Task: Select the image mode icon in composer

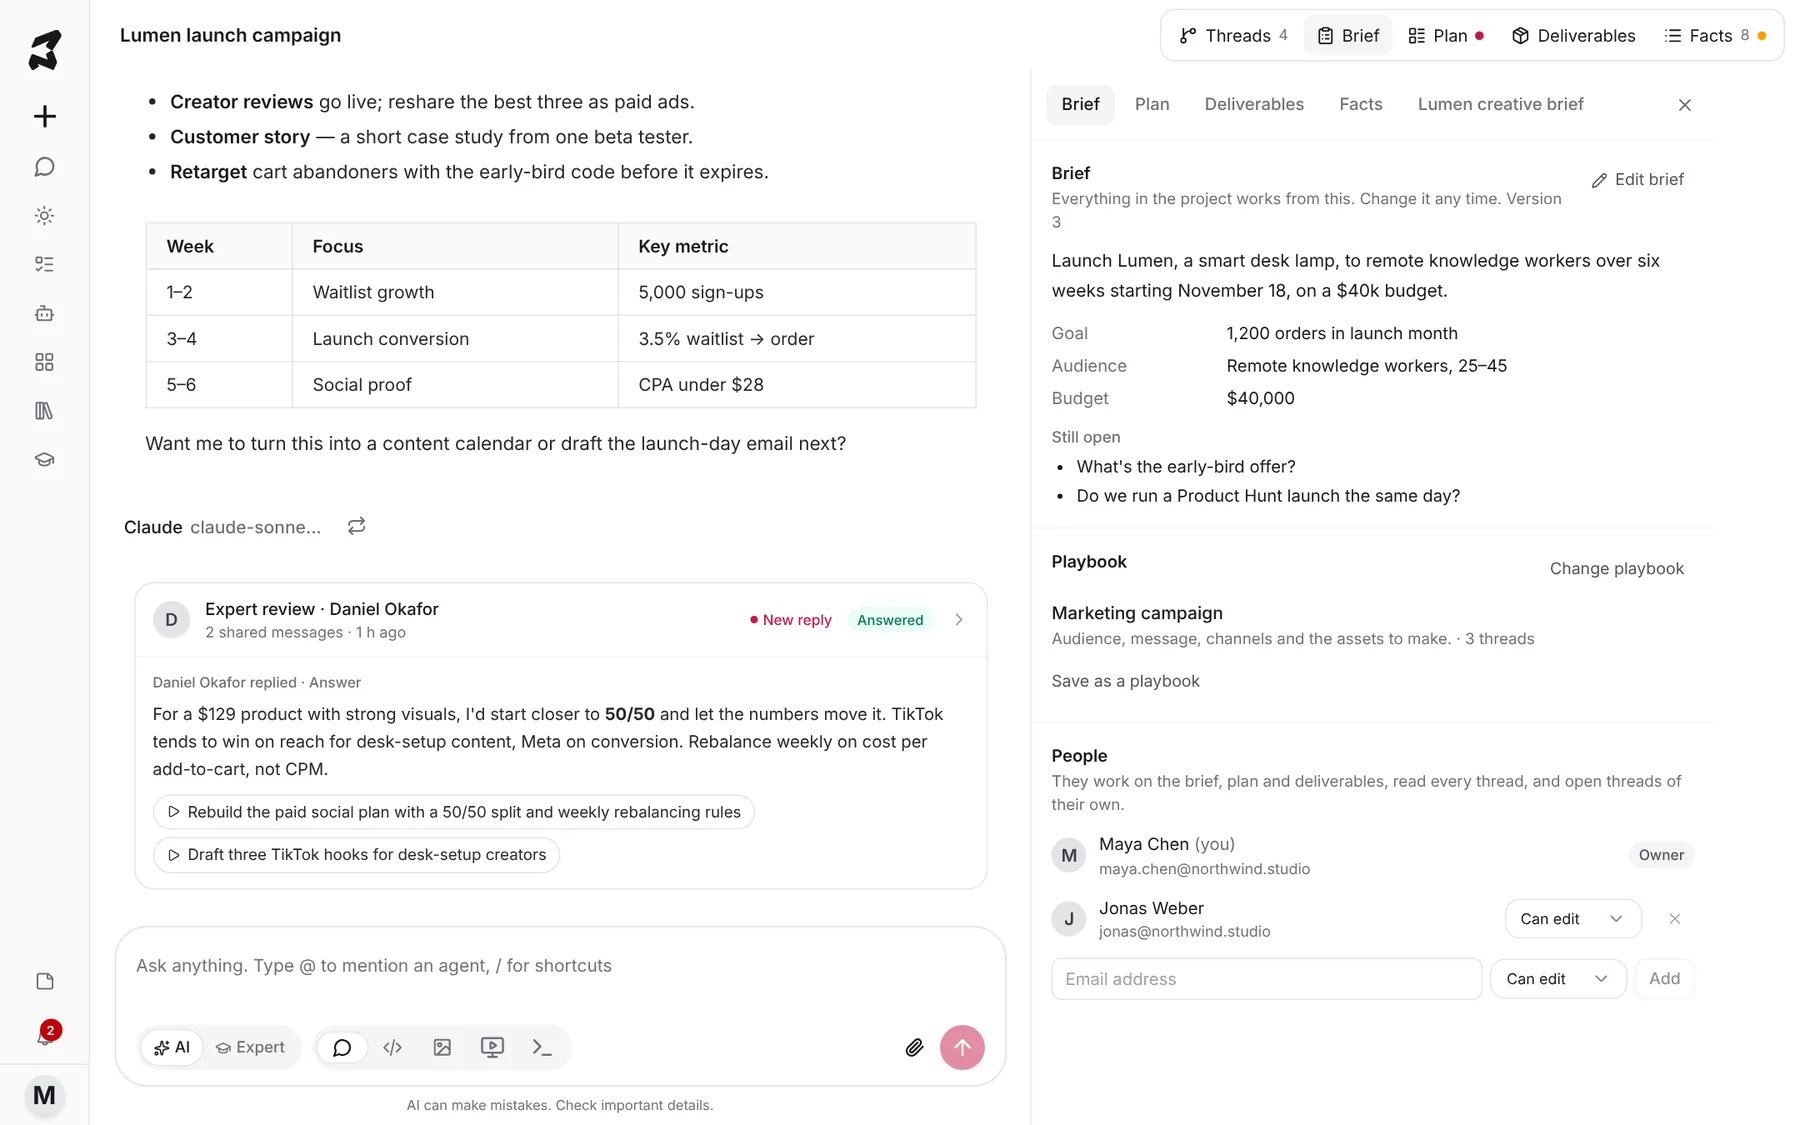Action: click(x=442, y=1047)
